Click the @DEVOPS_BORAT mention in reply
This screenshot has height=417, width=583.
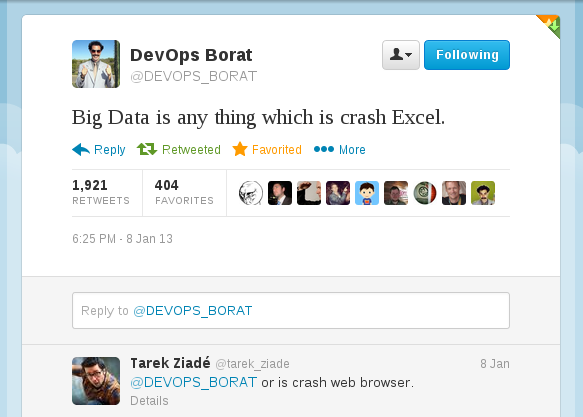click(x=193, y=382)
